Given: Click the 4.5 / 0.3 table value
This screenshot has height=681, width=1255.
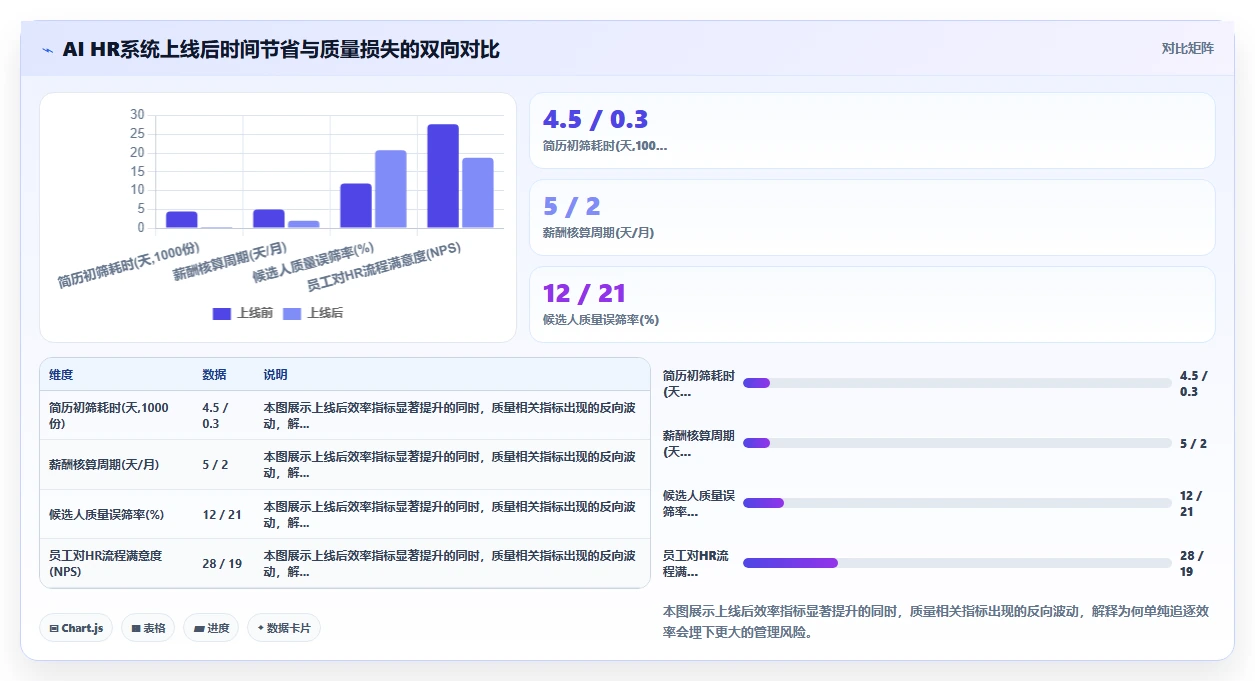Looking at the screenshot, I should point(215,415).
